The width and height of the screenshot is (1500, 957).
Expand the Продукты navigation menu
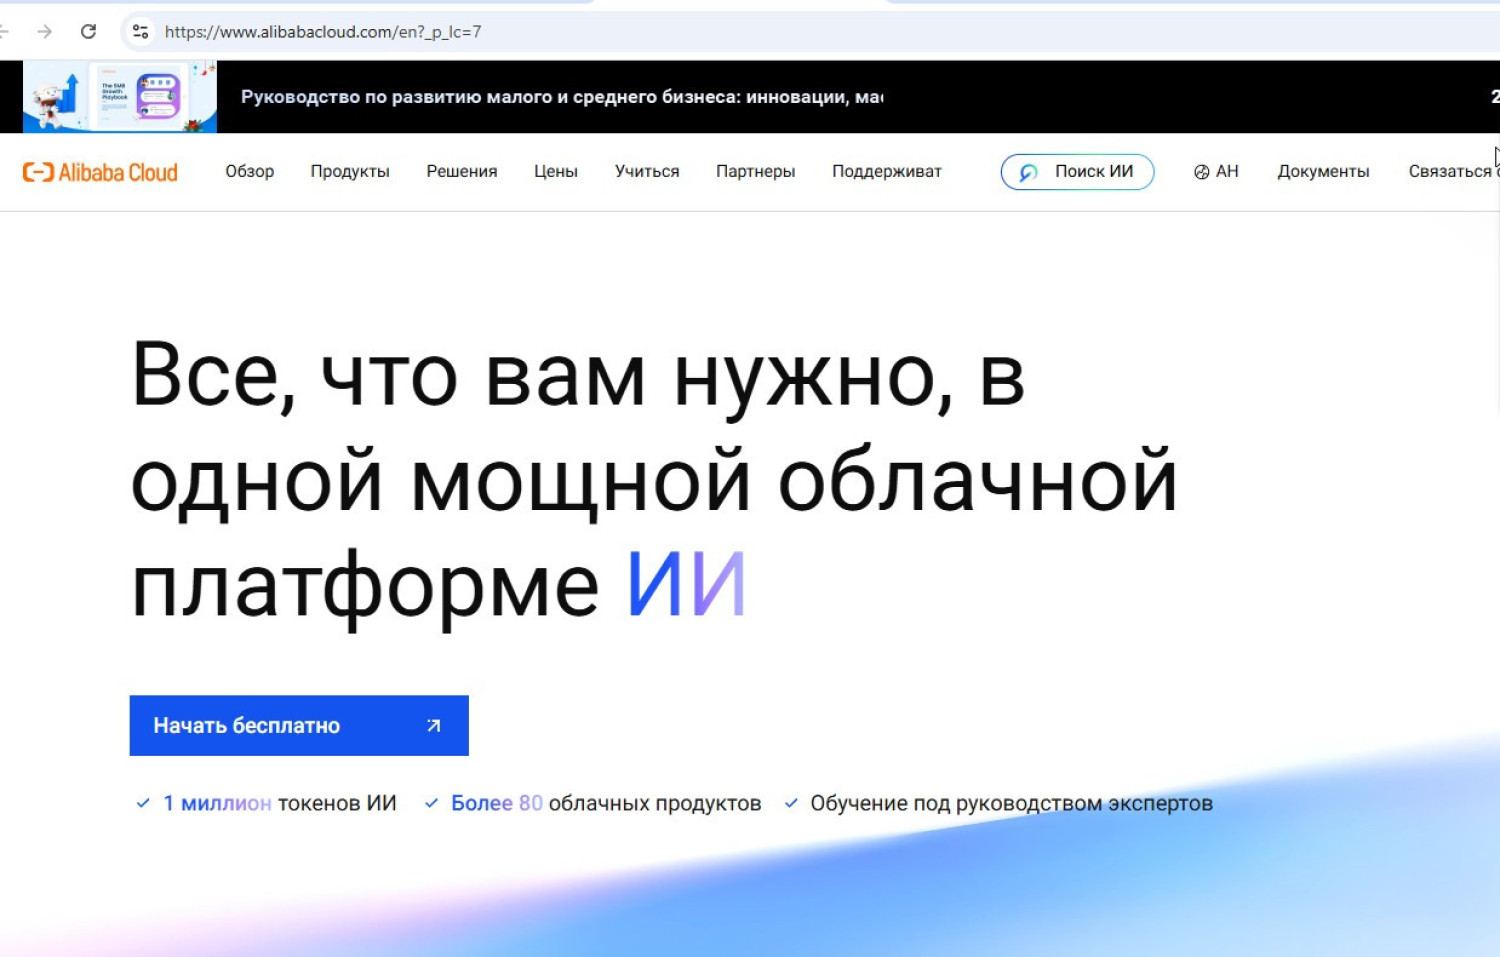pyautogui.click(x=350, y=172)
